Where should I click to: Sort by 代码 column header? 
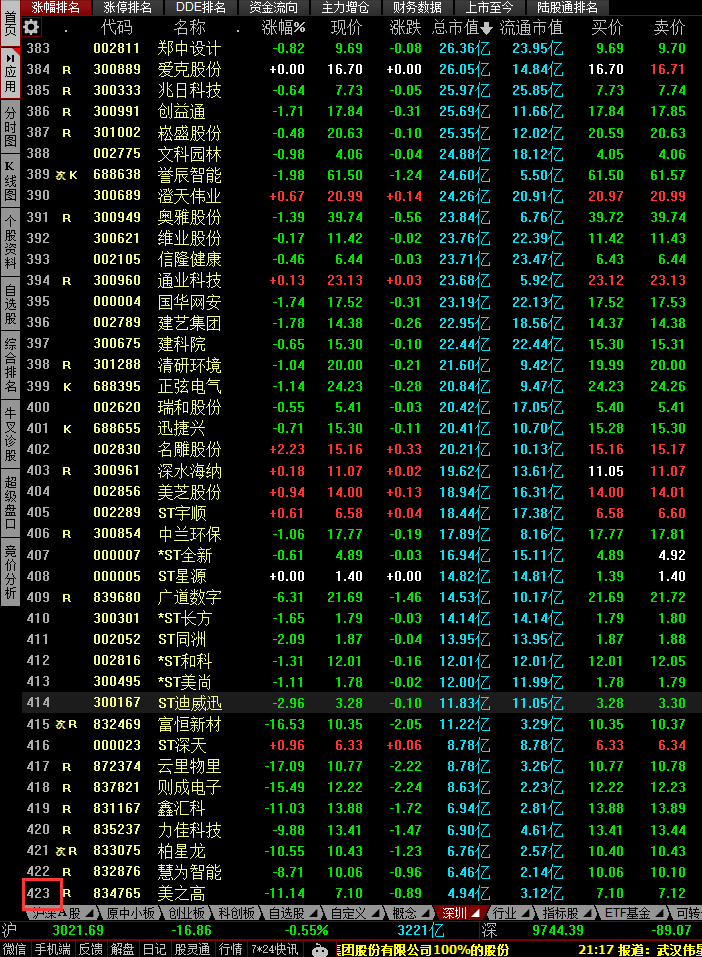[116, 27]
